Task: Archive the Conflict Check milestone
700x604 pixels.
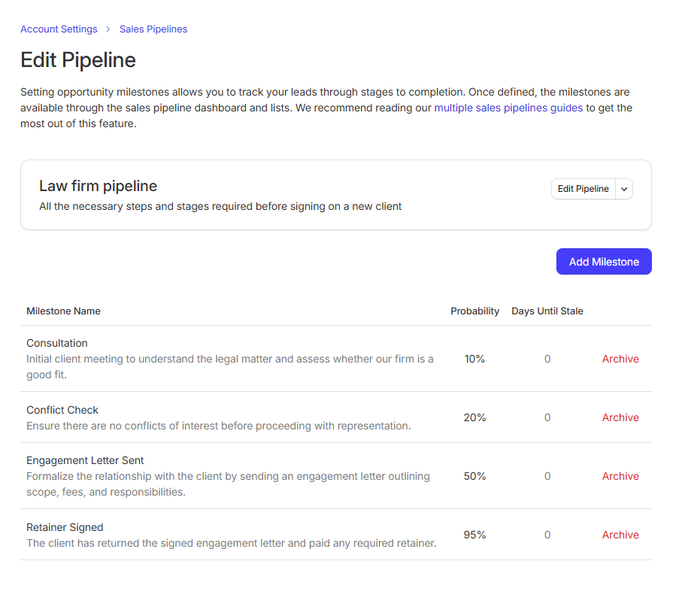Action: 620,418
